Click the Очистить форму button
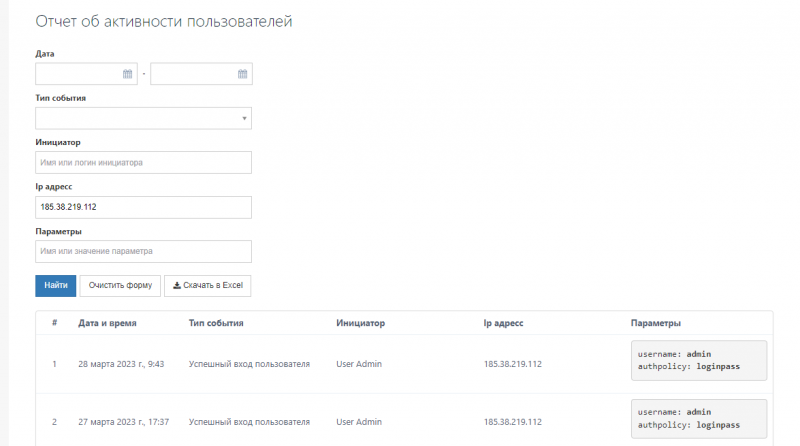Viewport: 800px width, 446px height. (x=120, y=286)
